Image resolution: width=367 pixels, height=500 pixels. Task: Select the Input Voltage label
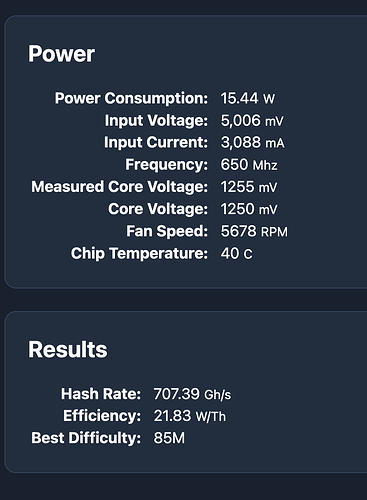156,120
